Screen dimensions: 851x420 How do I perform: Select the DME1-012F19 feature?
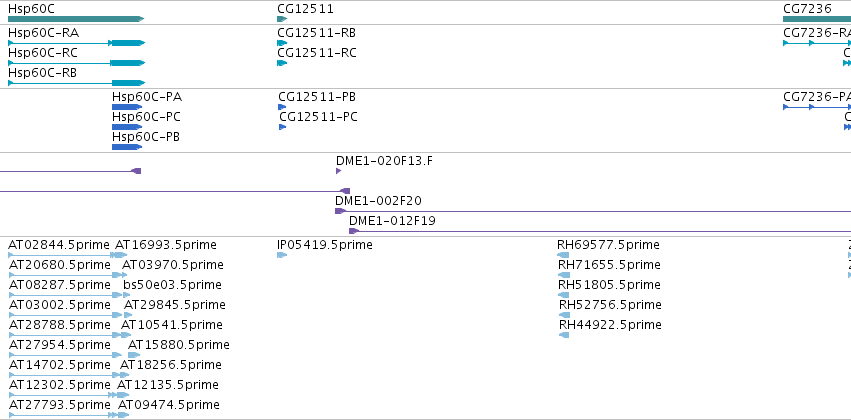coord(600,231)
